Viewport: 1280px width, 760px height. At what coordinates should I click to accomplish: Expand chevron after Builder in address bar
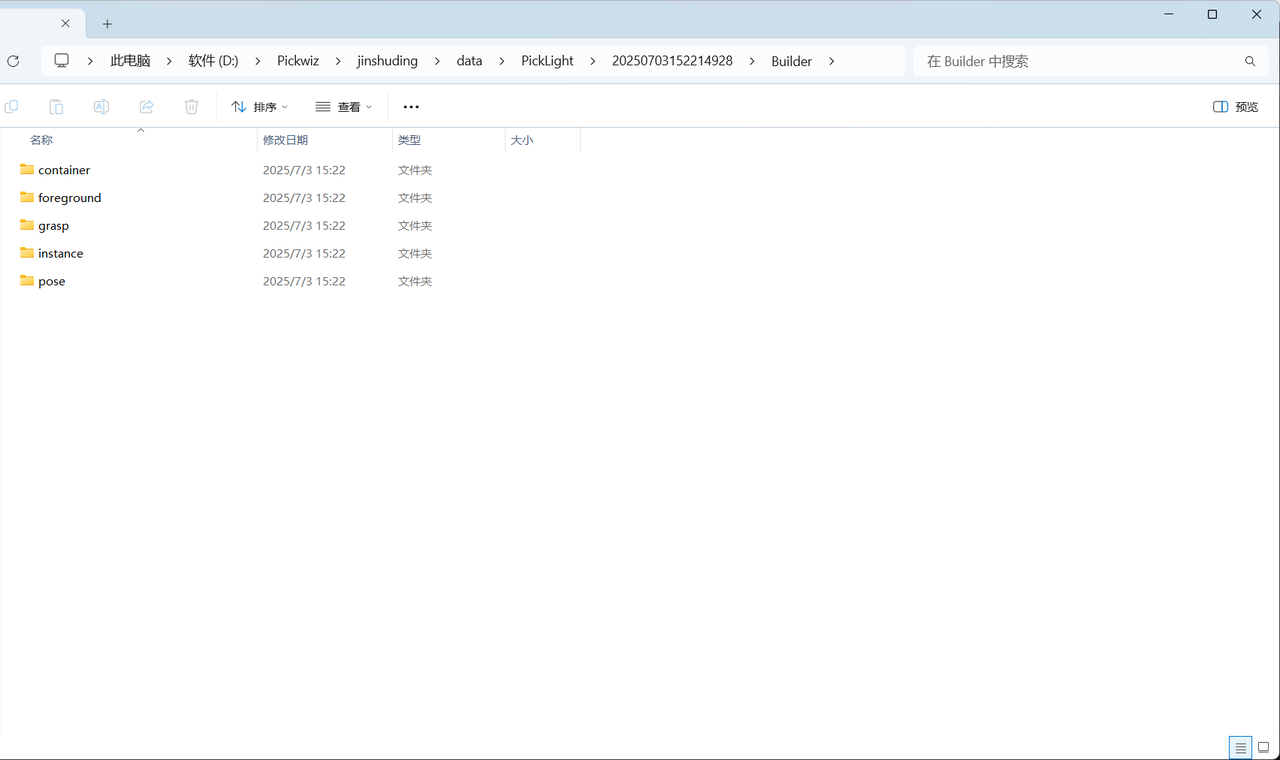(x=831, y=61)
